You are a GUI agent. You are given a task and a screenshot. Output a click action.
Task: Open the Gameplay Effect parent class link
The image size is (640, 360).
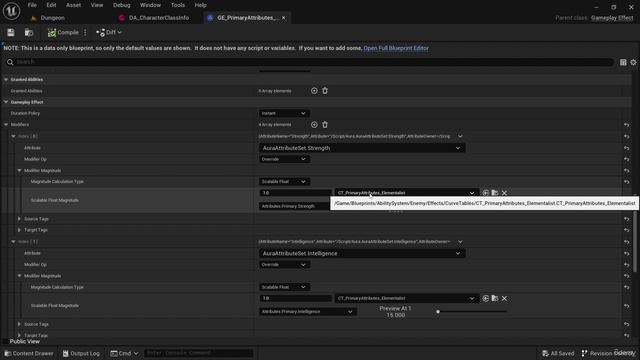[612, 18]
